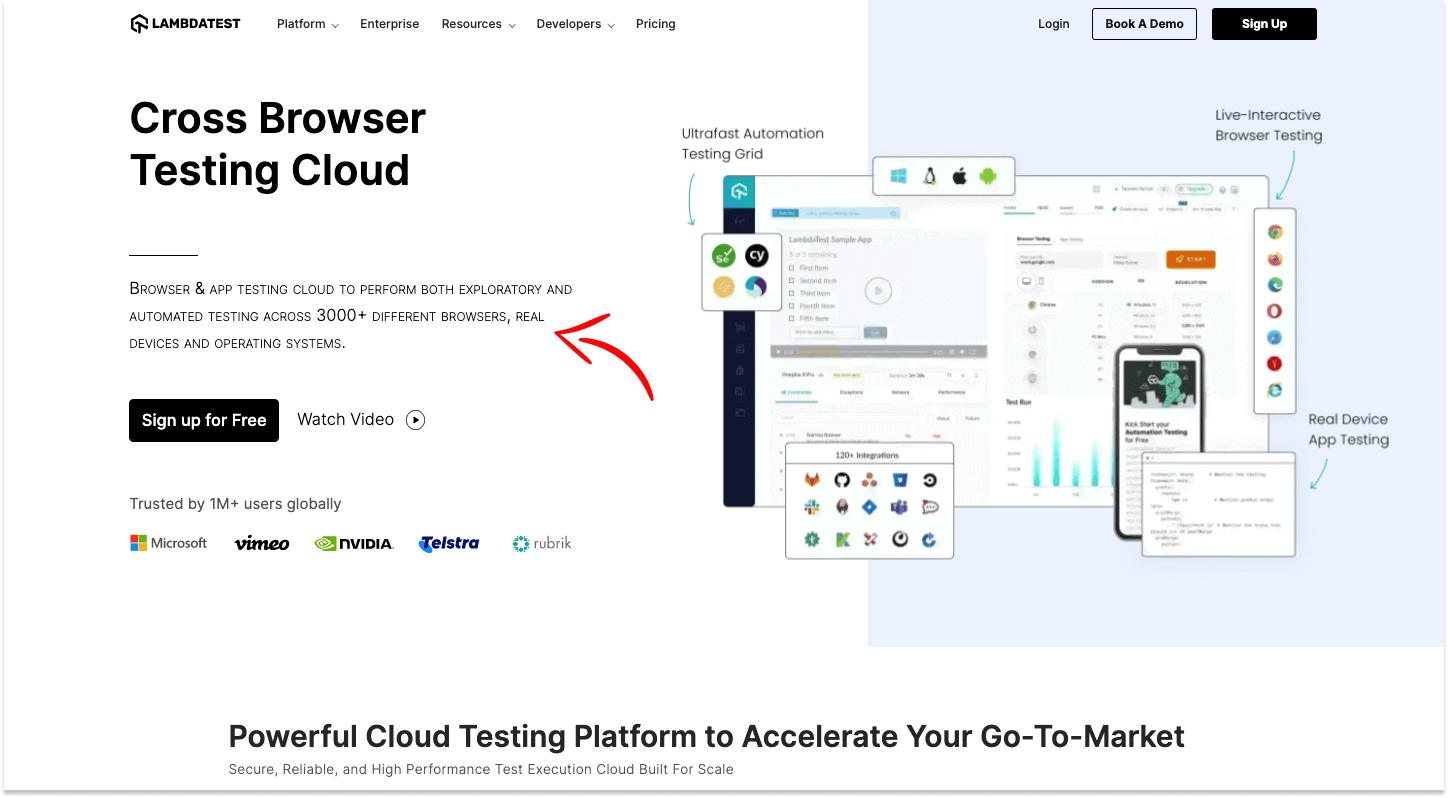The width and height of the screenshot is (1448, 798).
Task: Check the First Item checkbox
Action: pos(792,268)
